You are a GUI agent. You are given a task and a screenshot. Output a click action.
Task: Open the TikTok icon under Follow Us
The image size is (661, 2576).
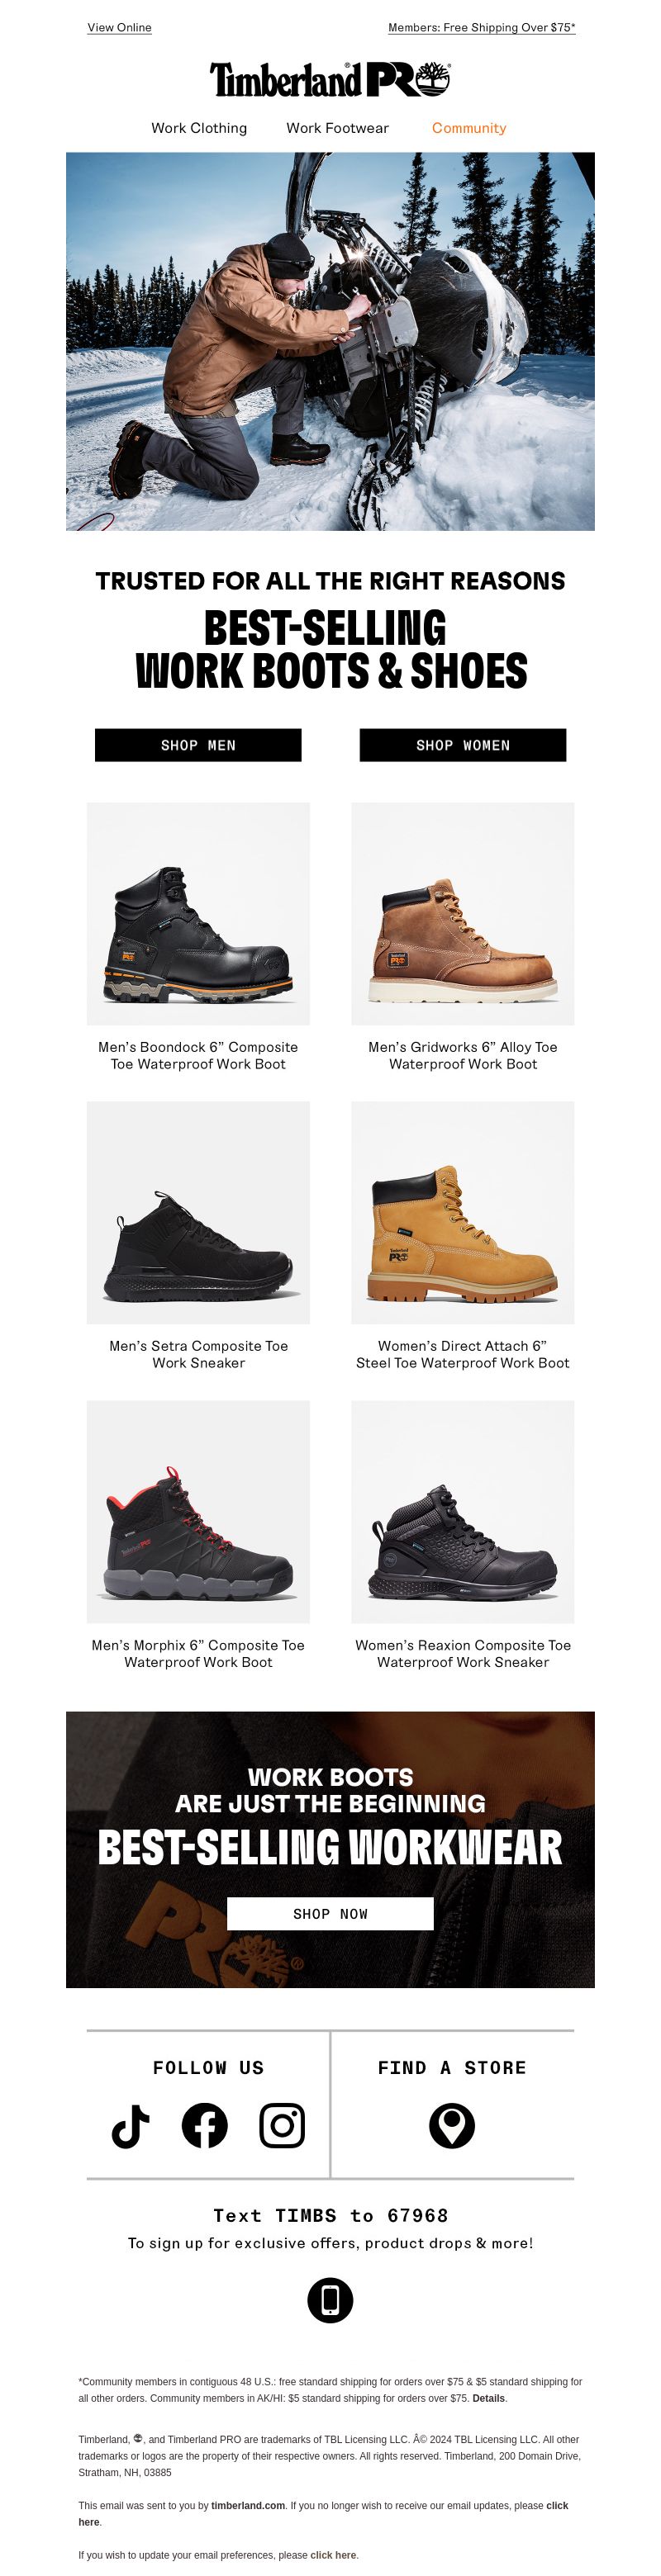pos(130,2125)
